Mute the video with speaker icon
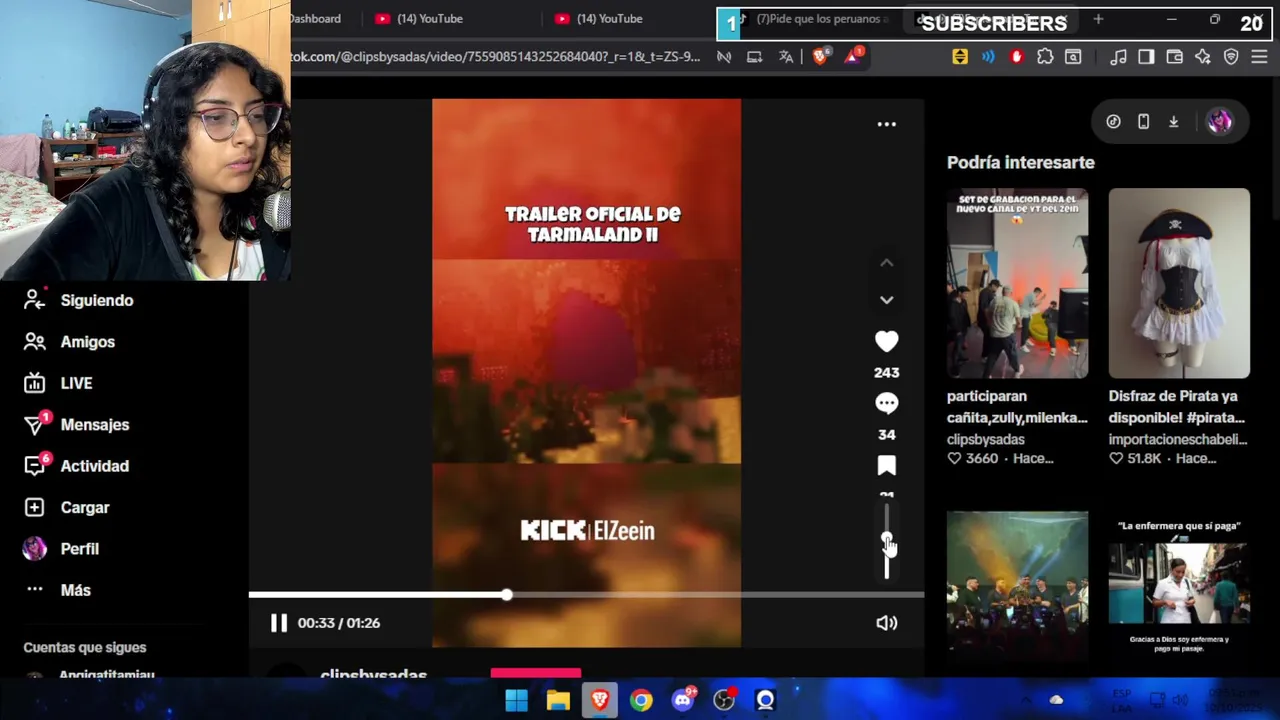 click(886, 623)
